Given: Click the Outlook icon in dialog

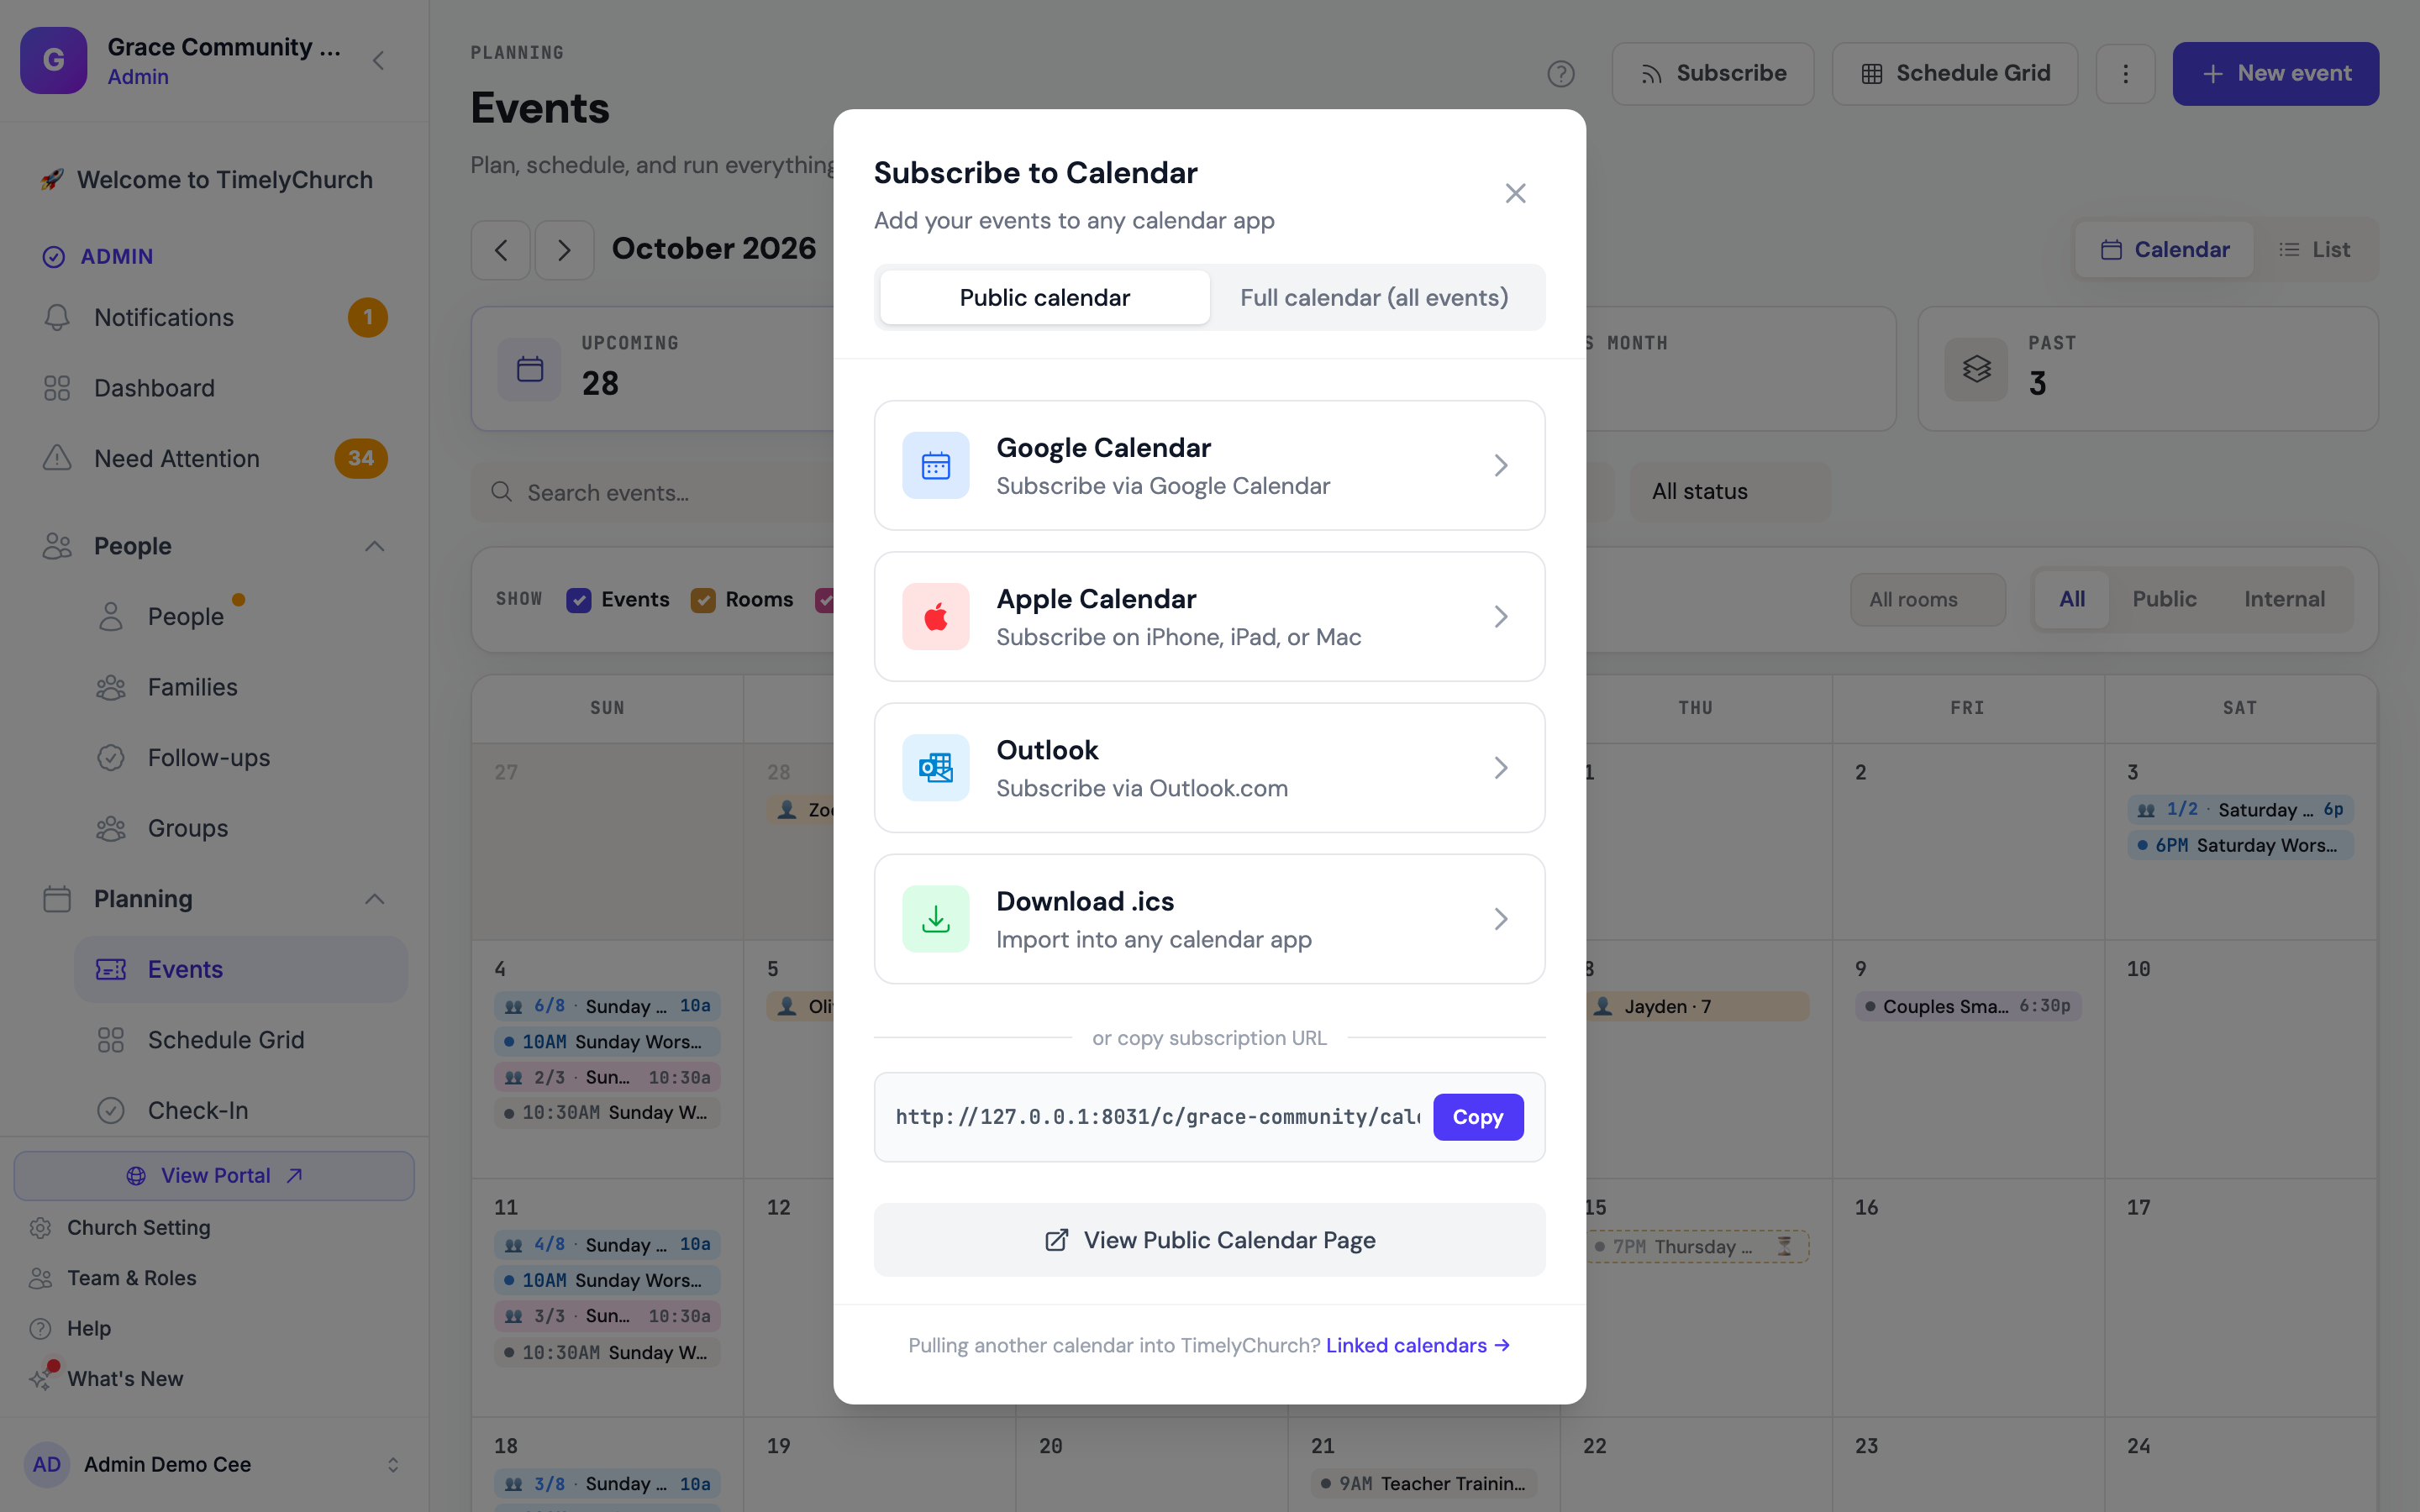Looking at the screenshot, I should [x=935, y=767].
